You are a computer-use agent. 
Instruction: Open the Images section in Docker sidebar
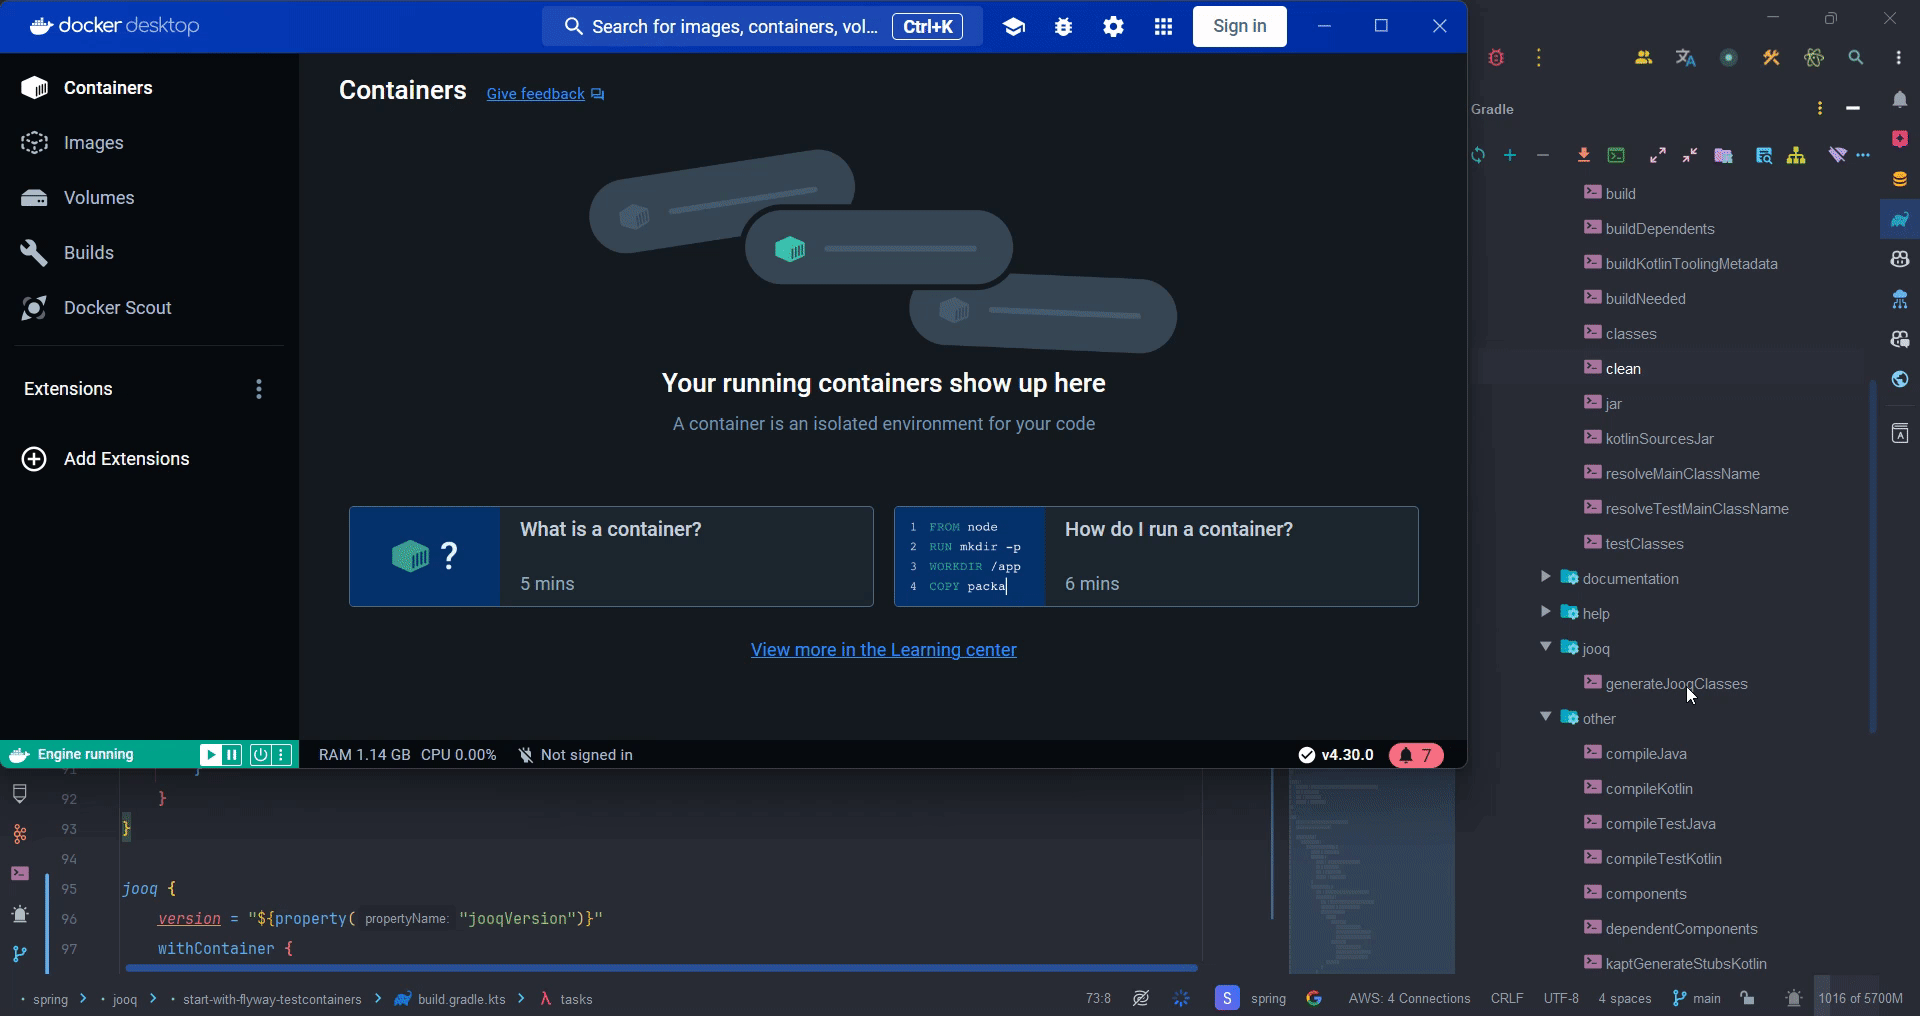point(72,143)
